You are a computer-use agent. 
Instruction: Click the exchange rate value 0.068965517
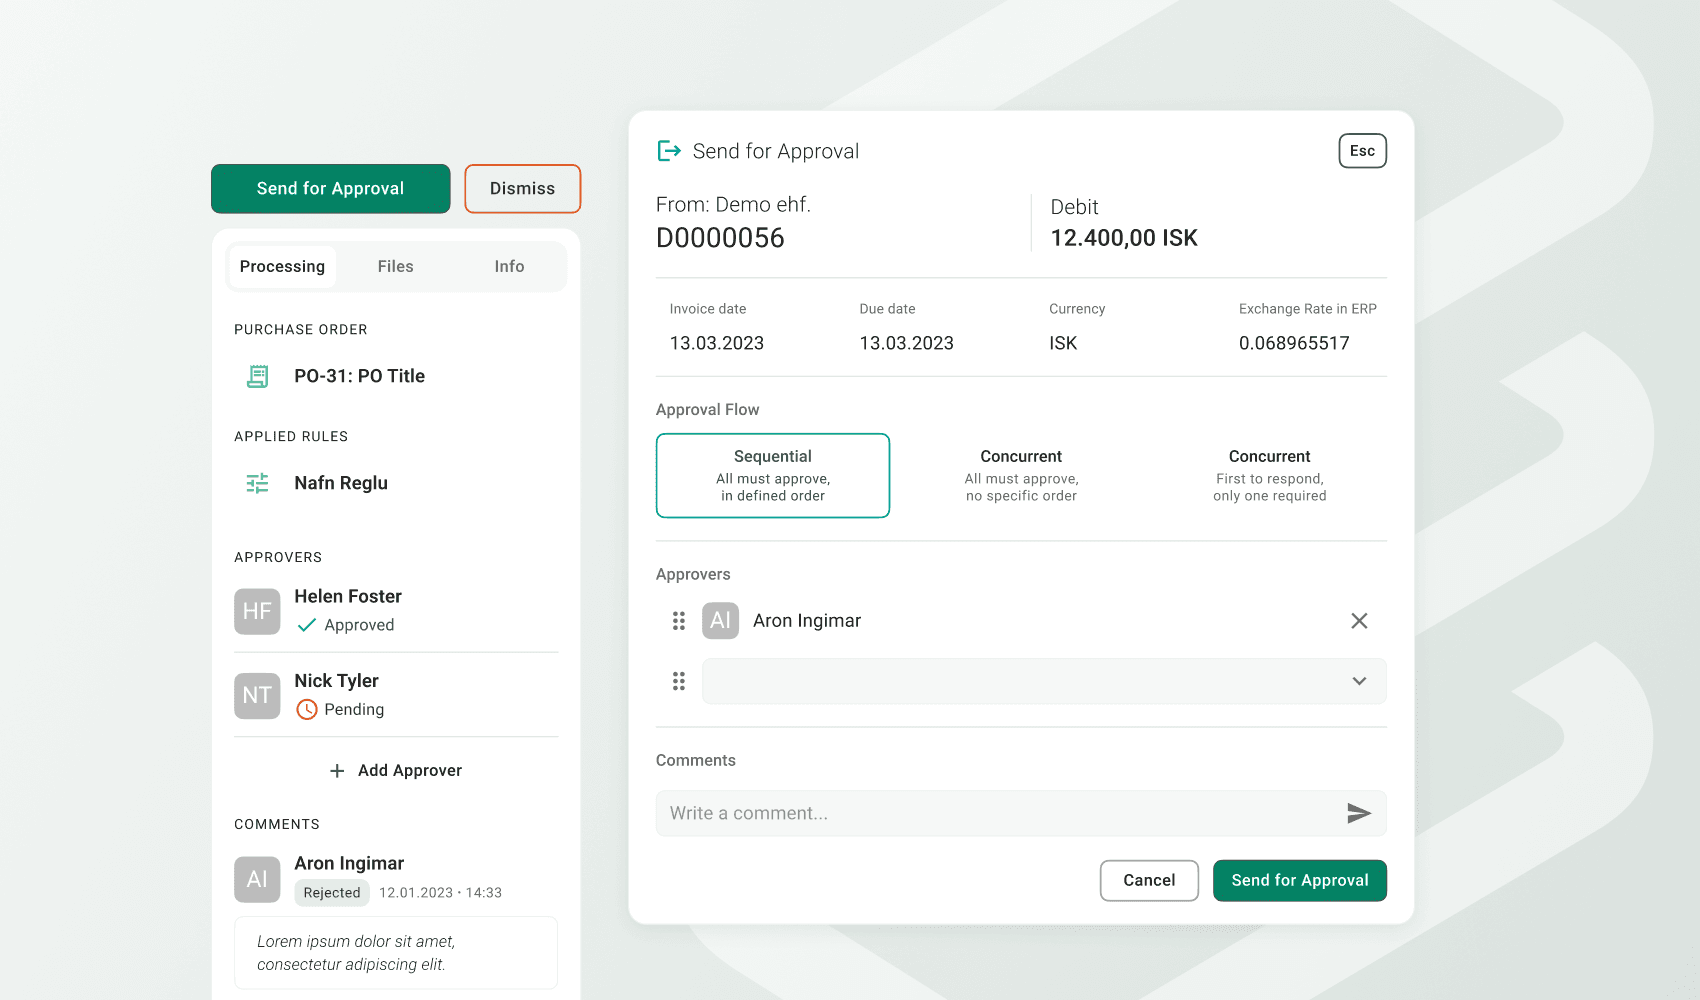pyautogui.click(x=1294, y=343)
